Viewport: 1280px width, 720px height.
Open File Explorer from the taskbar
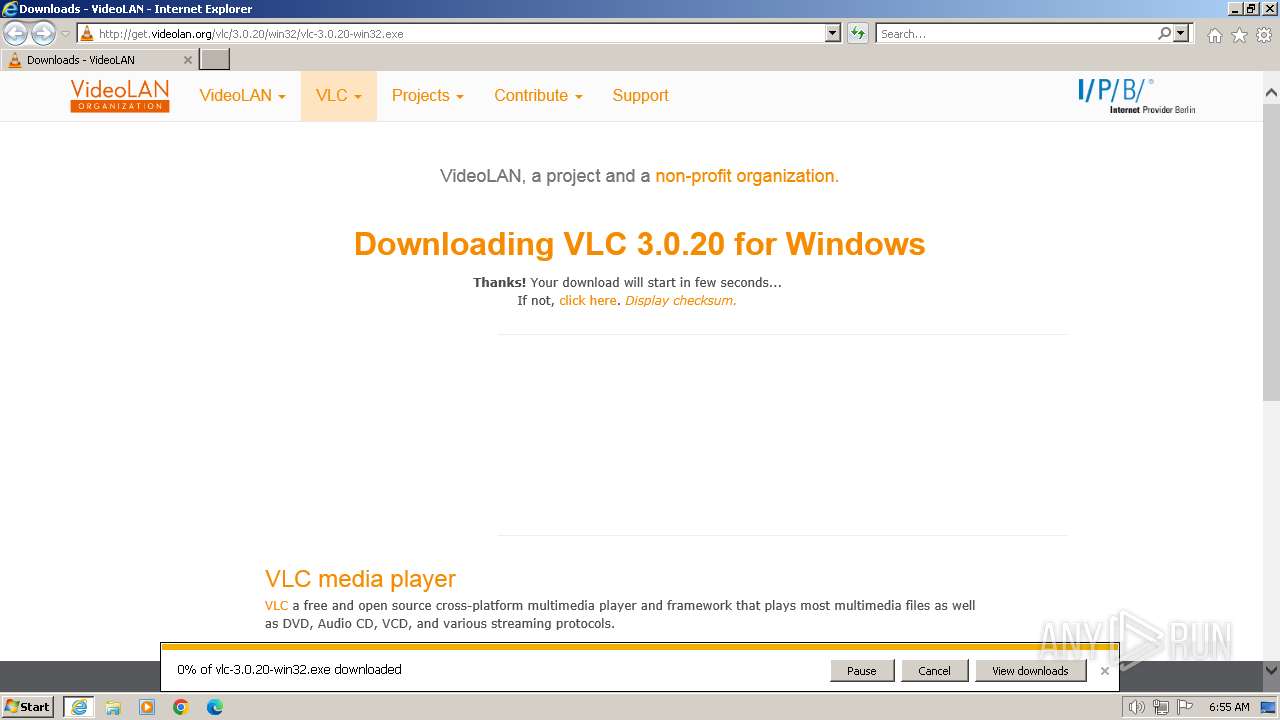pos(113,707)
